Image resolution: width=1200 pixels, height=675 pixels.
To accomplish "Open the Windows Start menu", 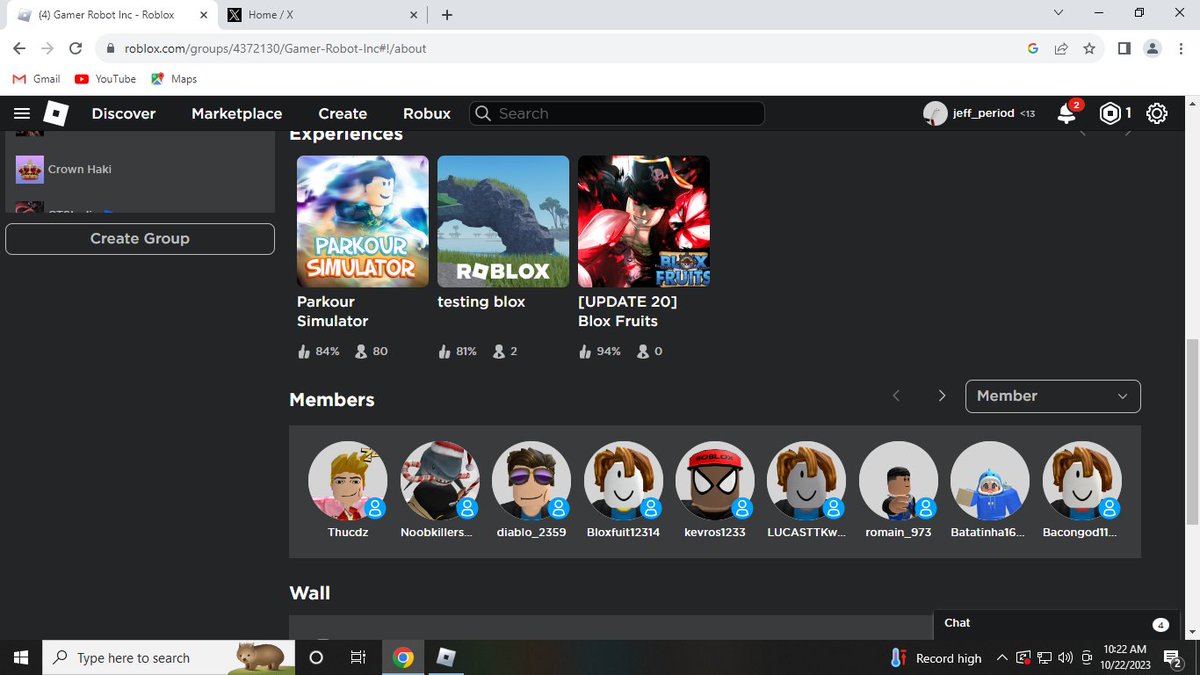I will (20, 657).
